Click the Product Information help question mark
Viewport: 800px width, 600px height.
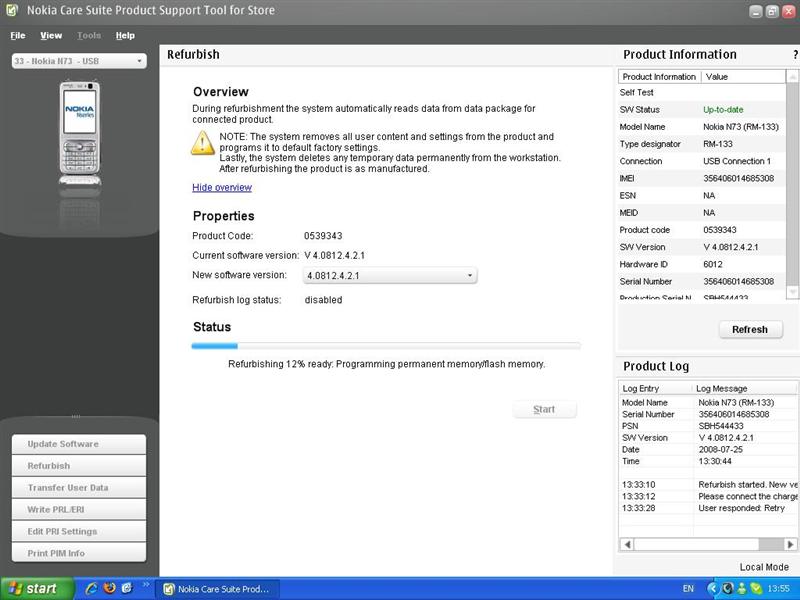[795, 55]
